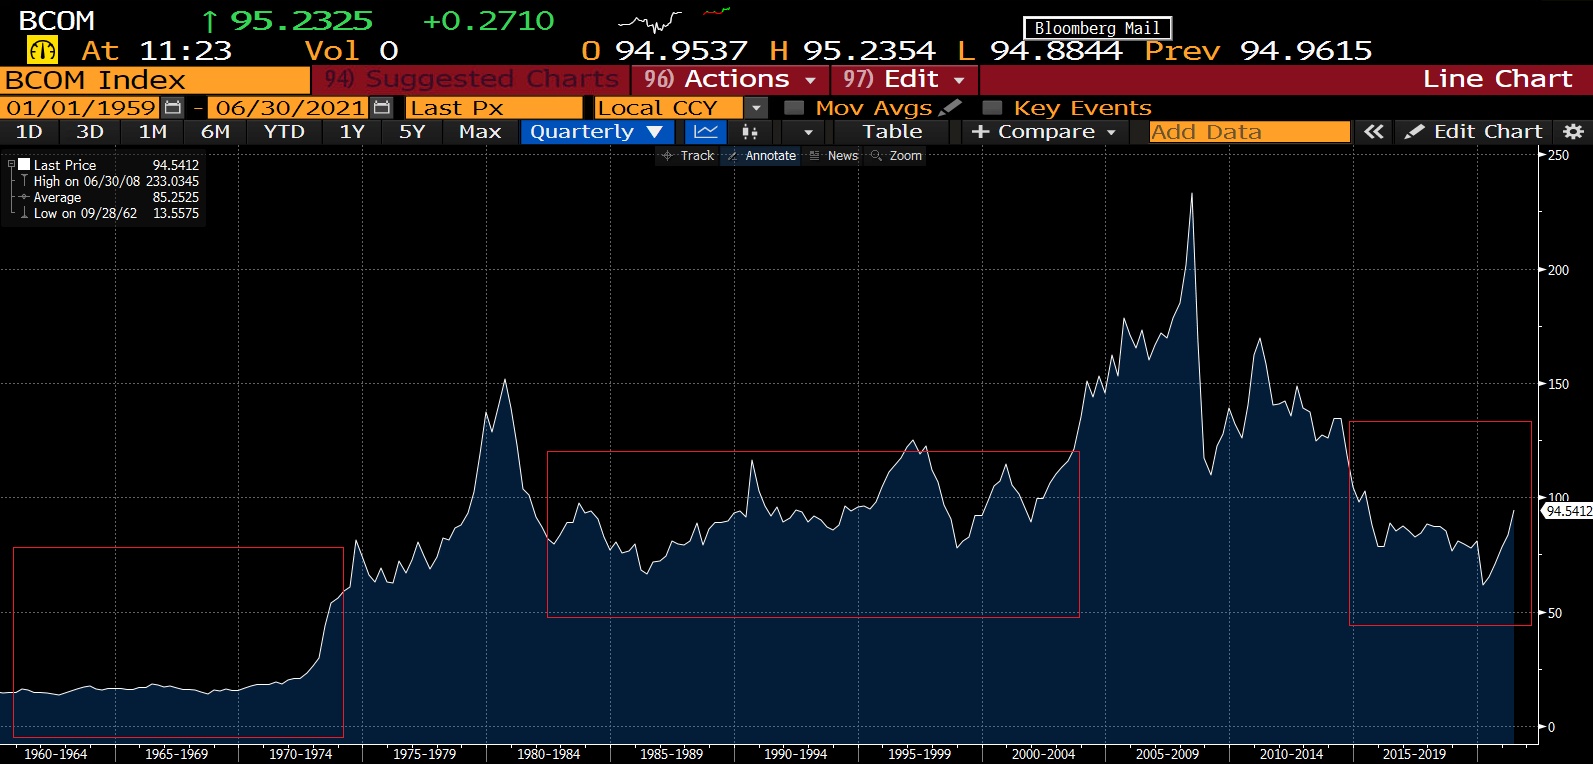
Task: Click High on 06/30/08 legend row
Action: pos(108,181)
